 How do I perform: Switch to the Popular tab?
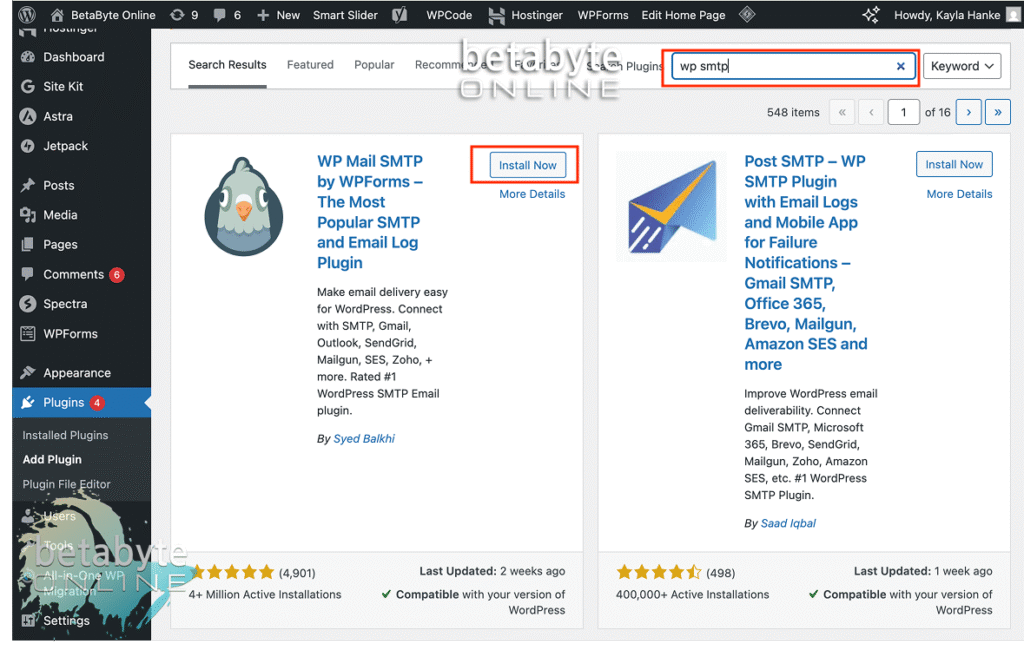374,65
